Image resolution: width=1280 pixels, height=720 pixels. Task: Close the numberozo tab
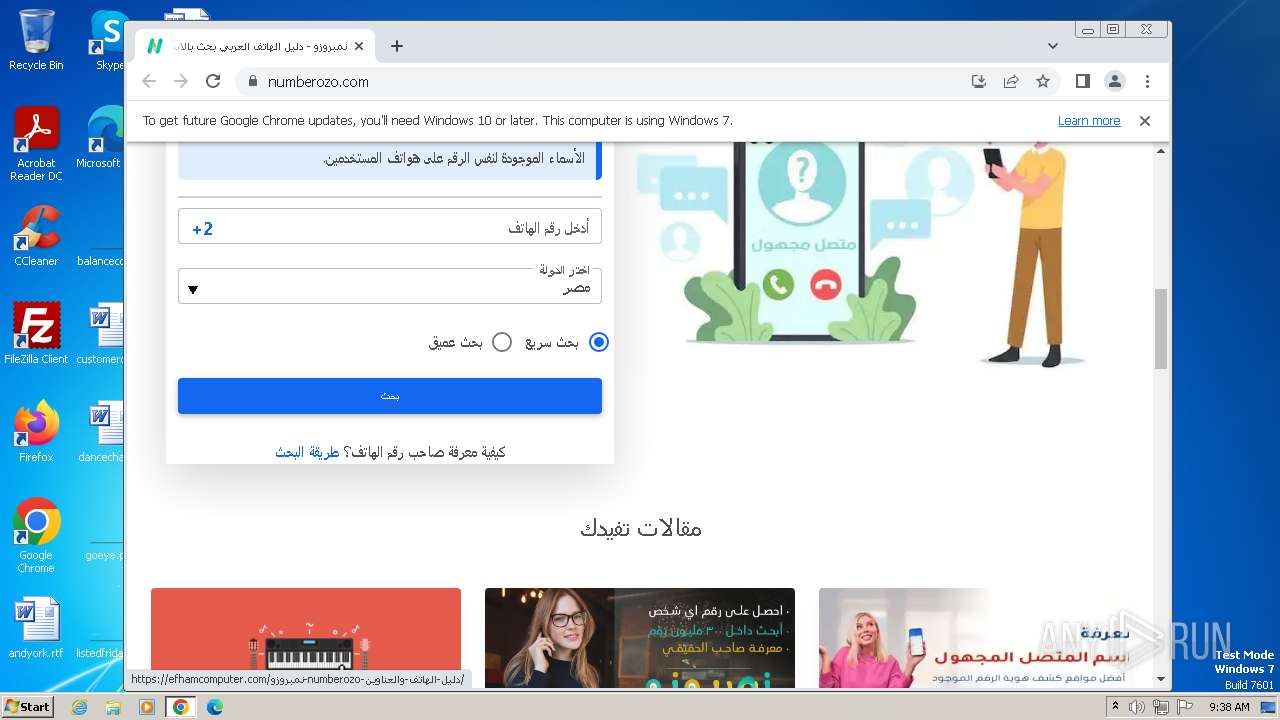359,46
